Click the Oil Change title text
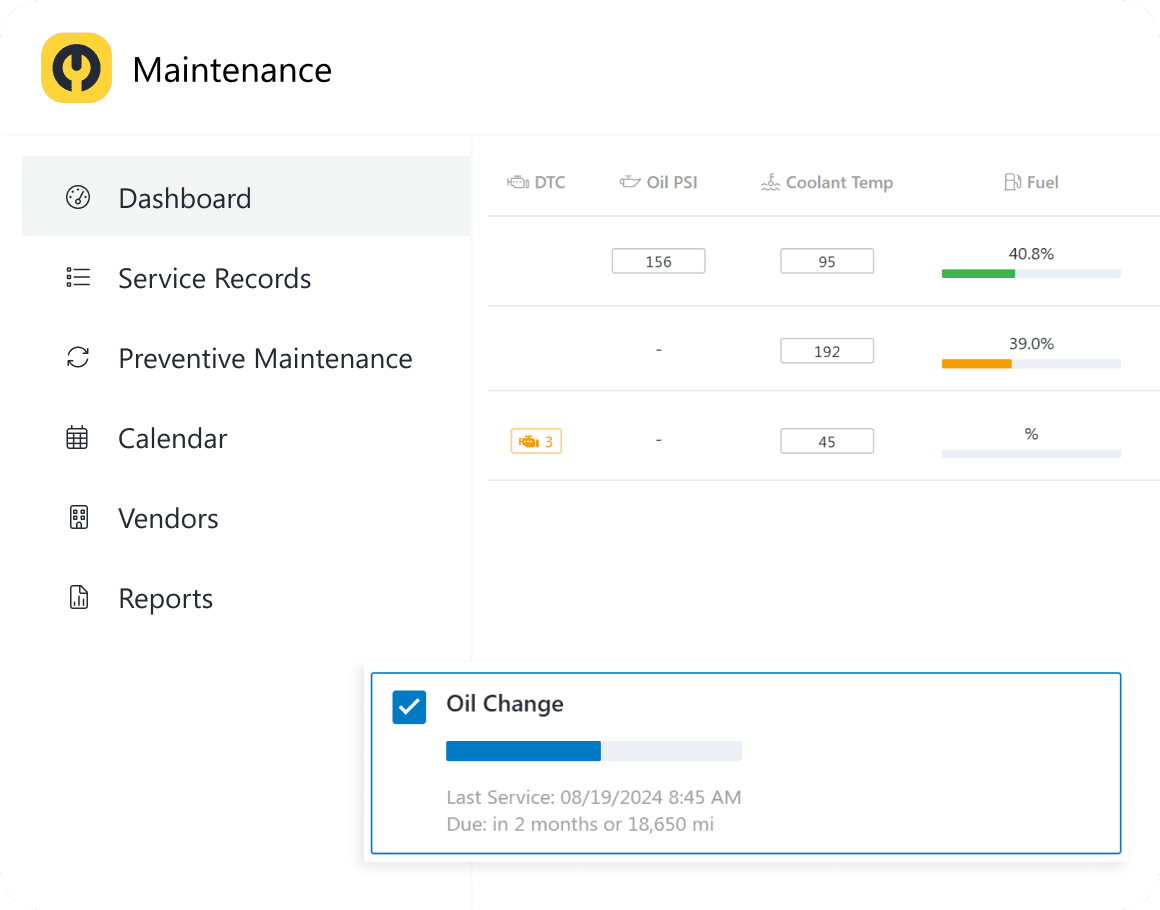Screen dimensions: 1160x910 (505, 703)
